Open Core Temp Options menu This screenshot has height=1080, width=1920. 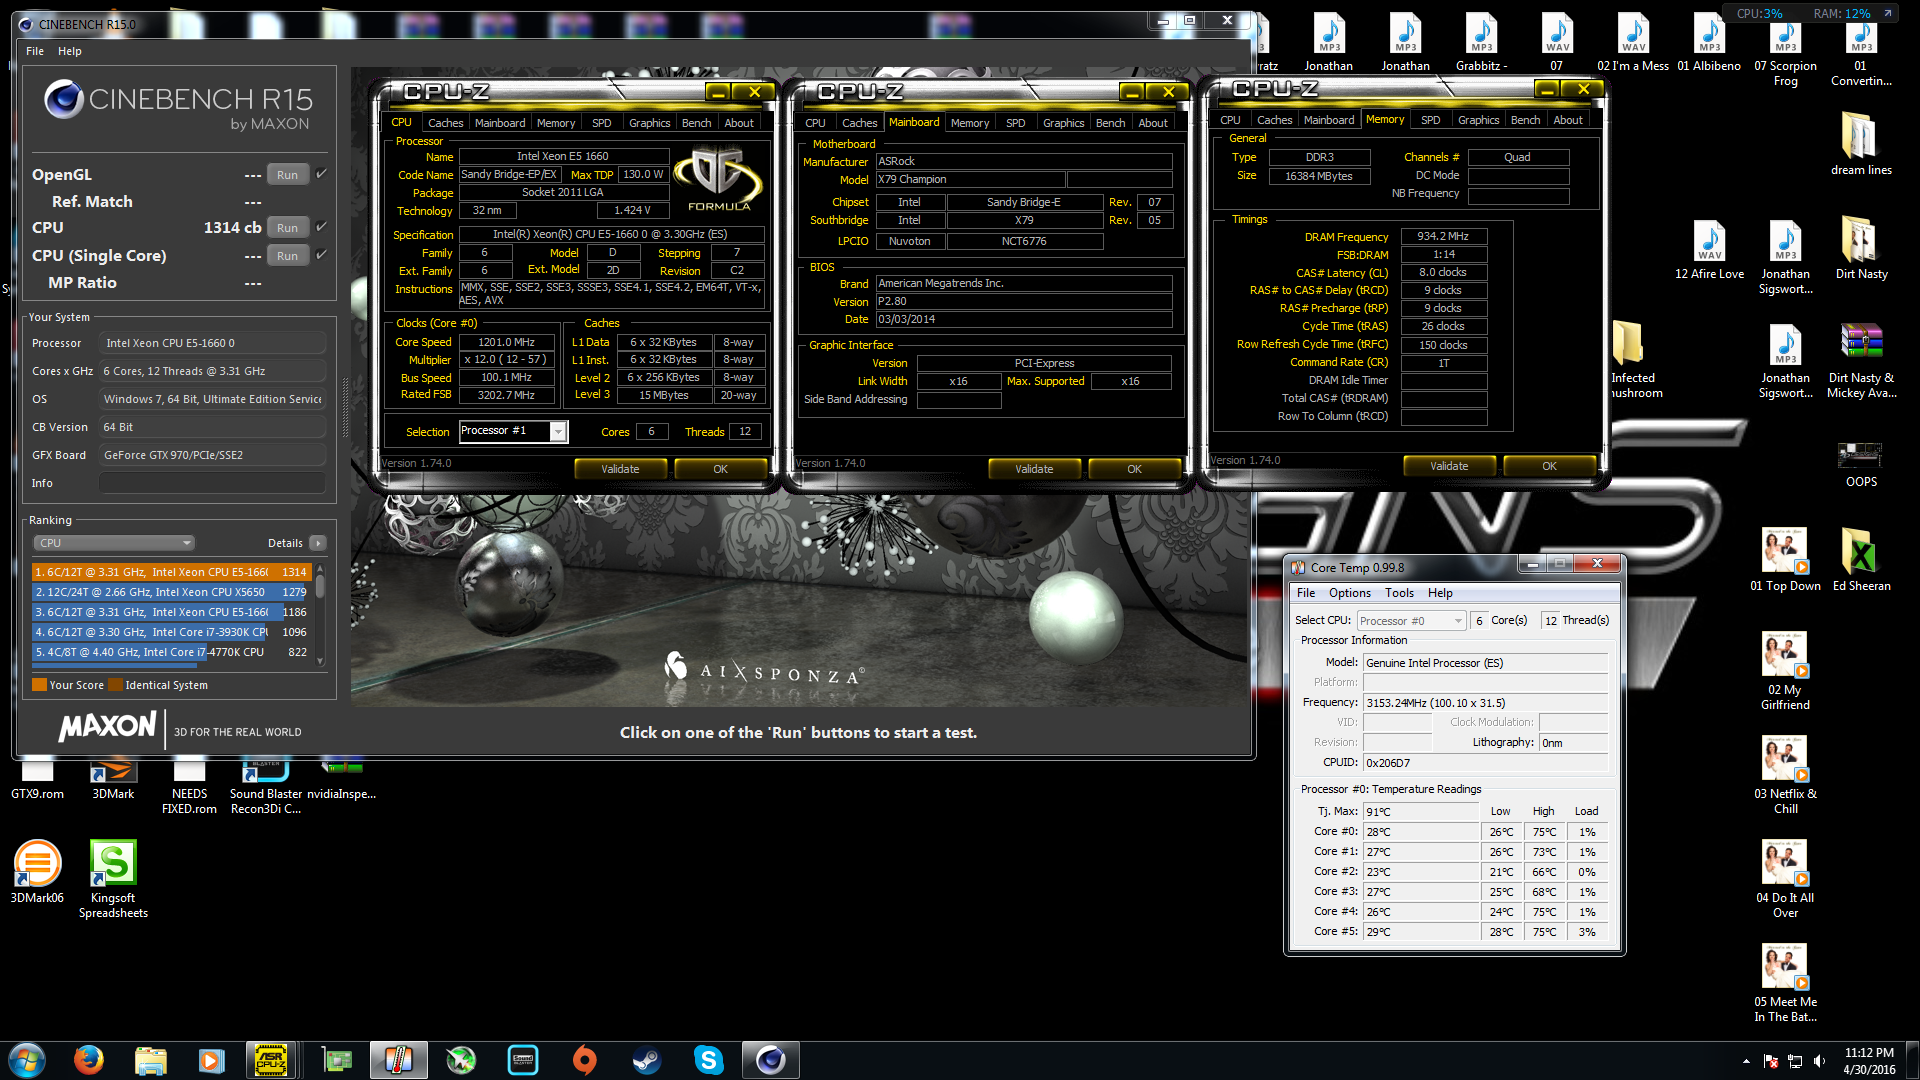1350,593
